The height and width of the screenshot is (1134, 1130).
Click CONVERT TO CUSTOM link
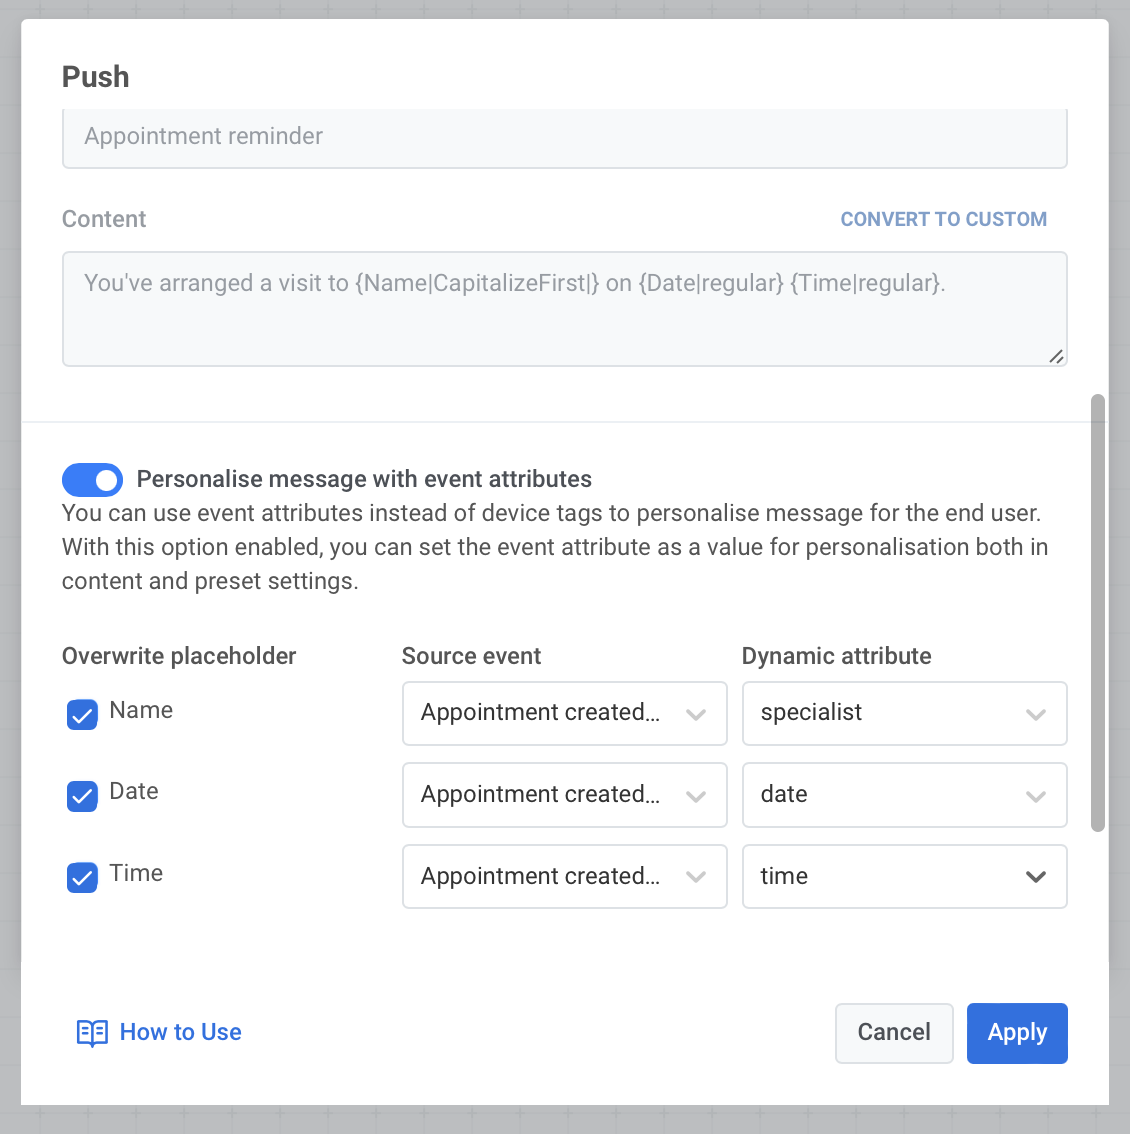click(x=943, y=220)
